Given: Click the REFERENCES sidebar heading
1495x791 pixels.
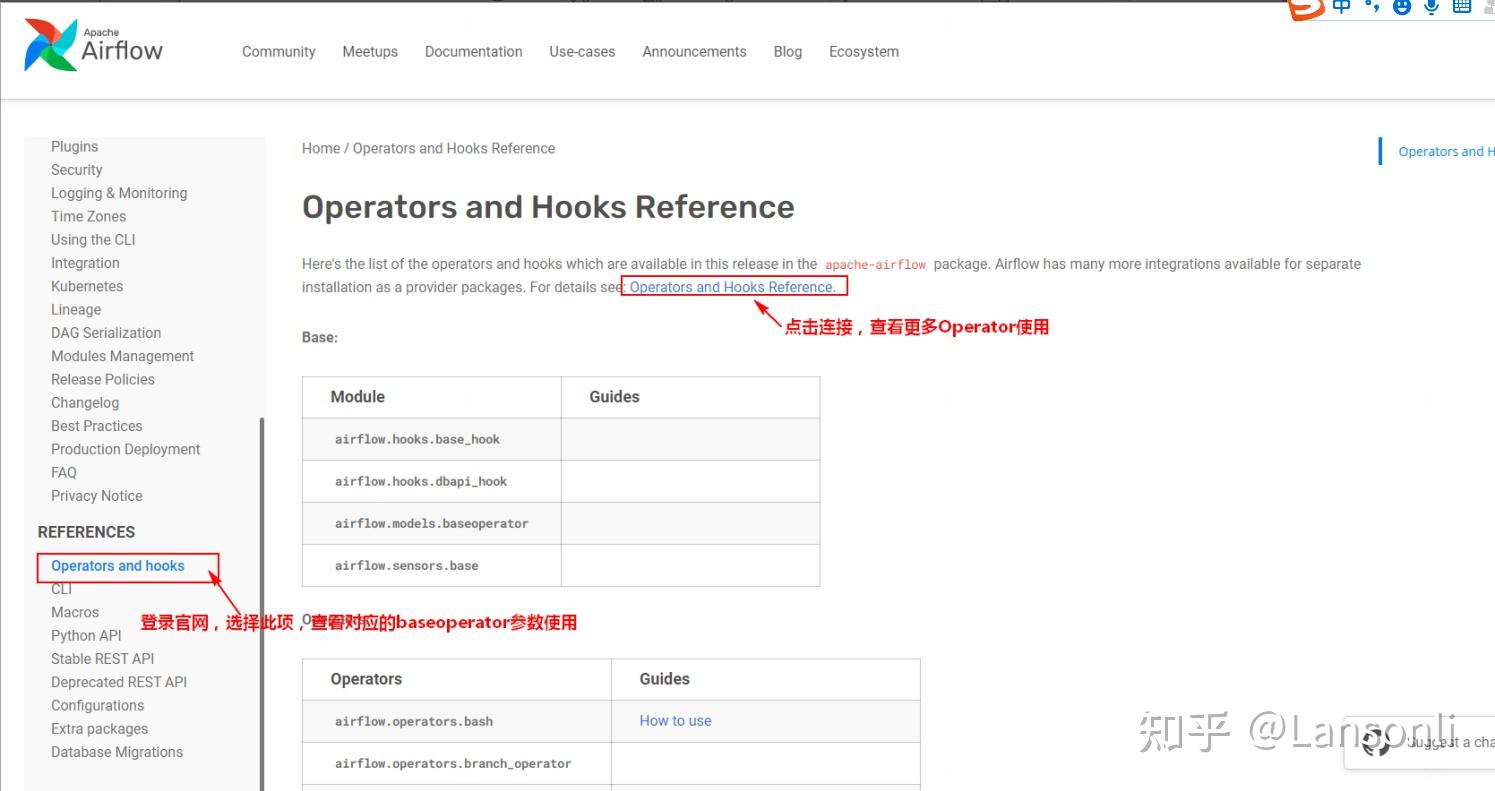Looking at the screenshot, I should click(86, 532).
